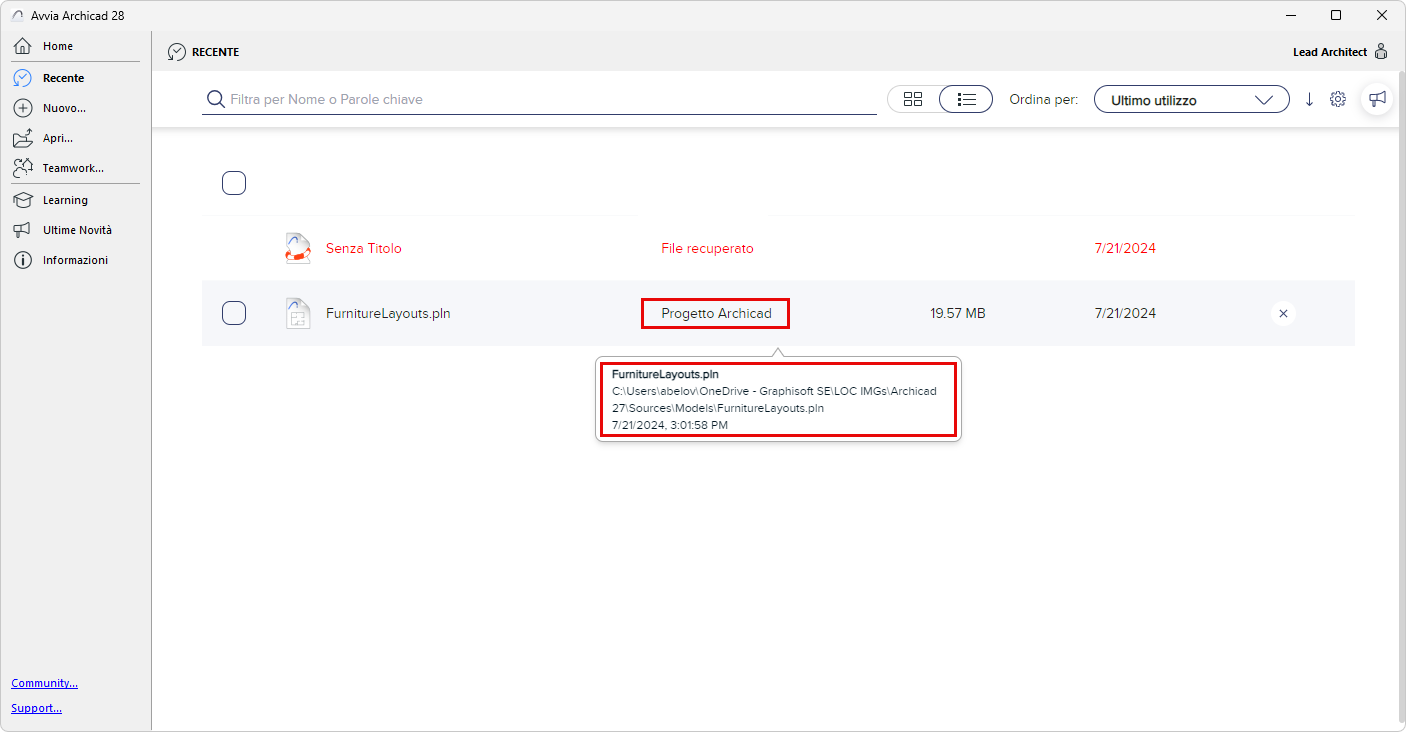This screenshot has width=1406, height=732.
Task: Click the 19.57 MB size cell
Action: (x=957, y=313)
